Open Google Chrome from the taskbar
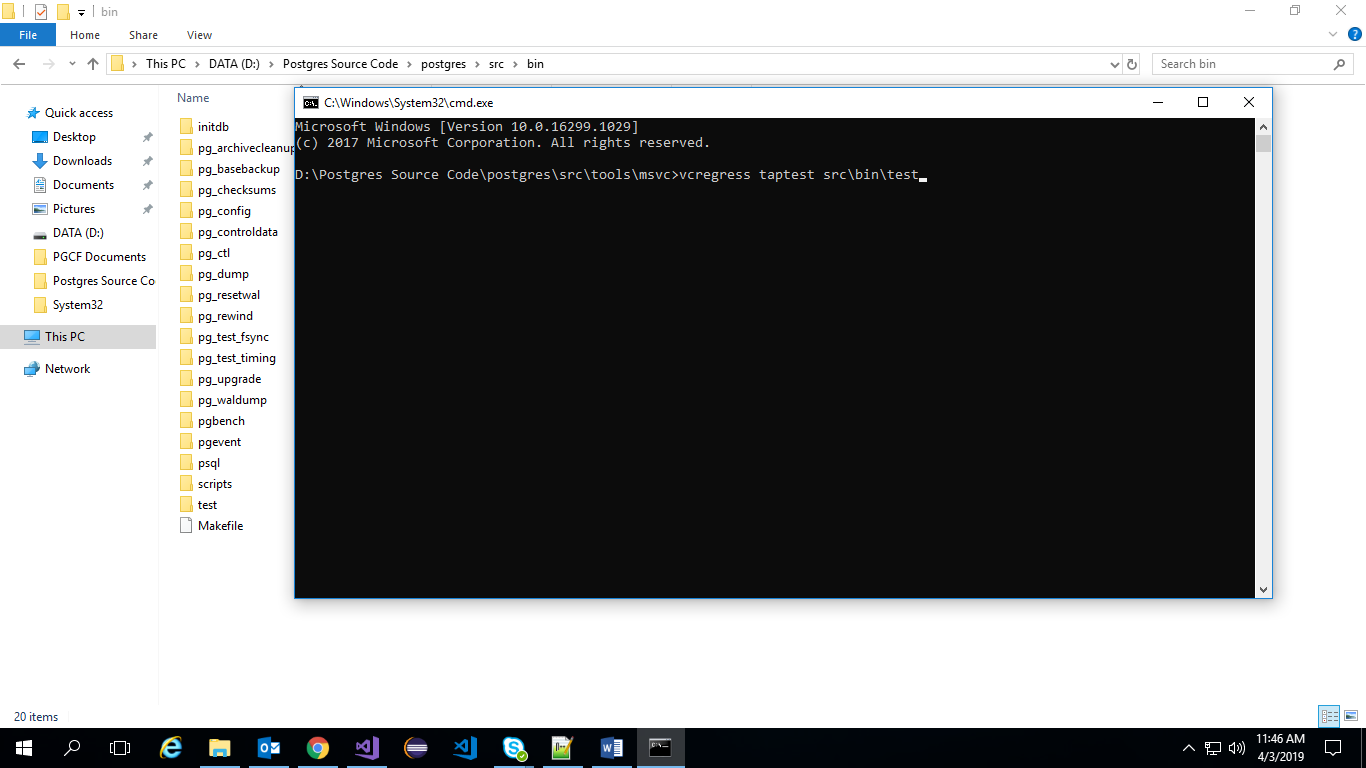Viewport: 1366px width, 768px height. point(318,747)
